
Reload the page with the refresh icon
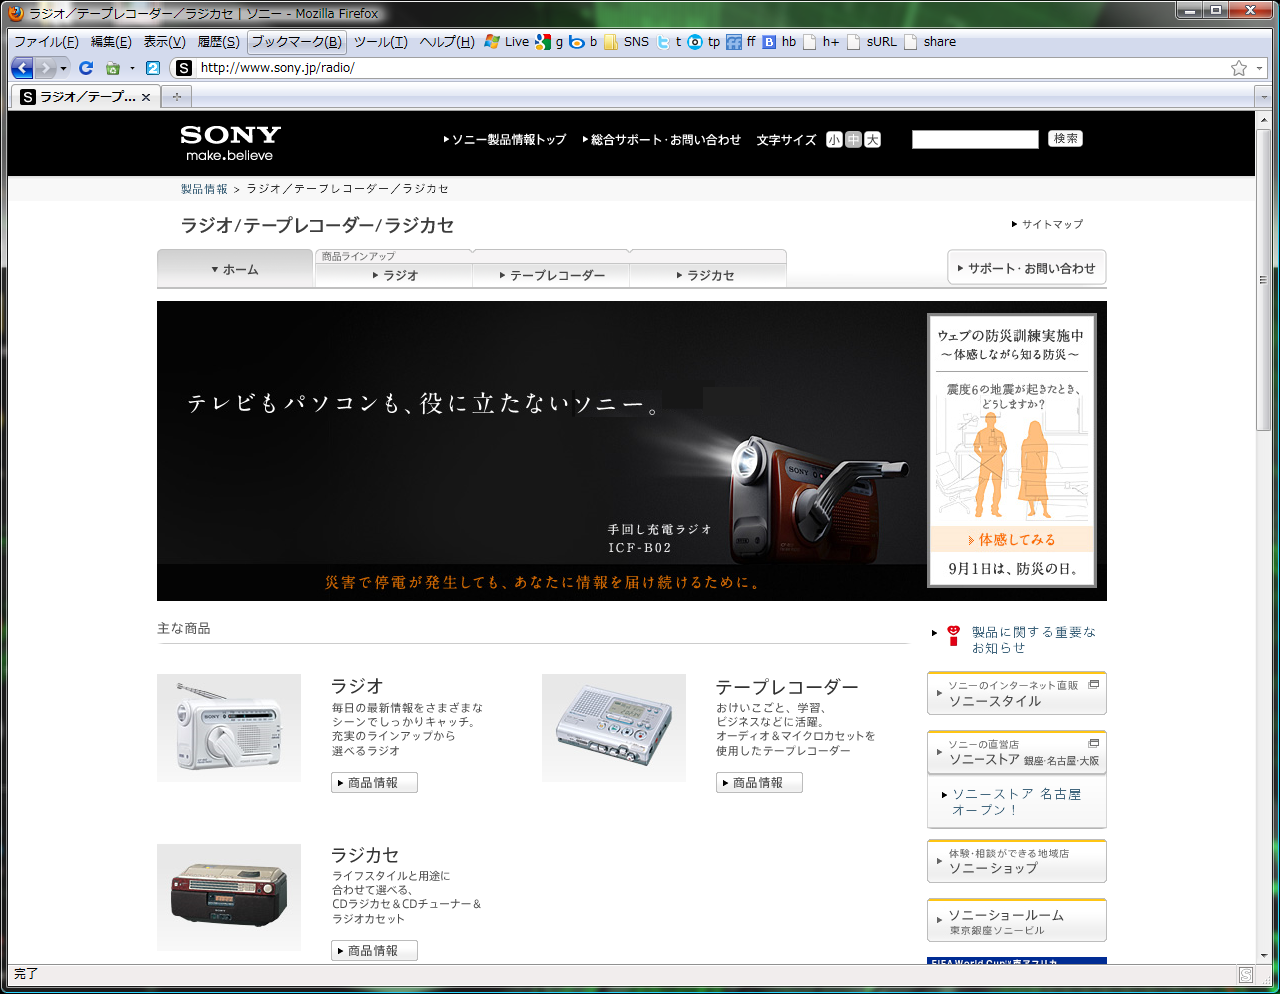tap(86, 68)
